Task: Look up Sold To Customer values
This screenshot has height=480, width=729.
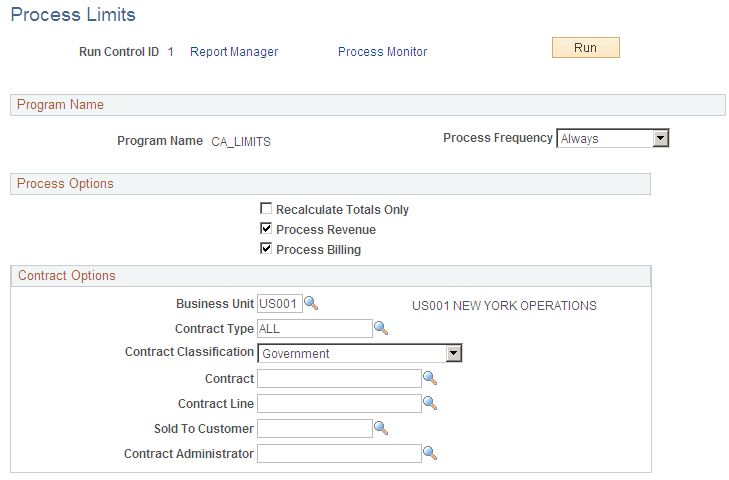Action: tap(380, 428)
